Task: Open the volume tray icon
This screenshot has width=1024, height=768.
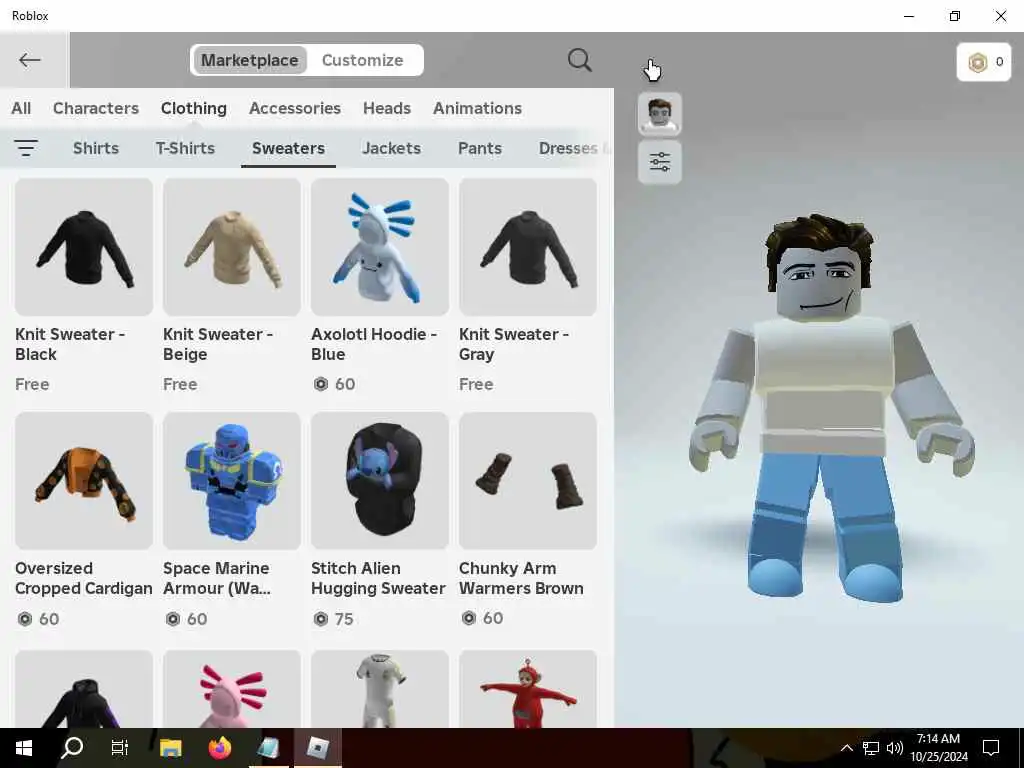Action: click(x=895, y=748)
